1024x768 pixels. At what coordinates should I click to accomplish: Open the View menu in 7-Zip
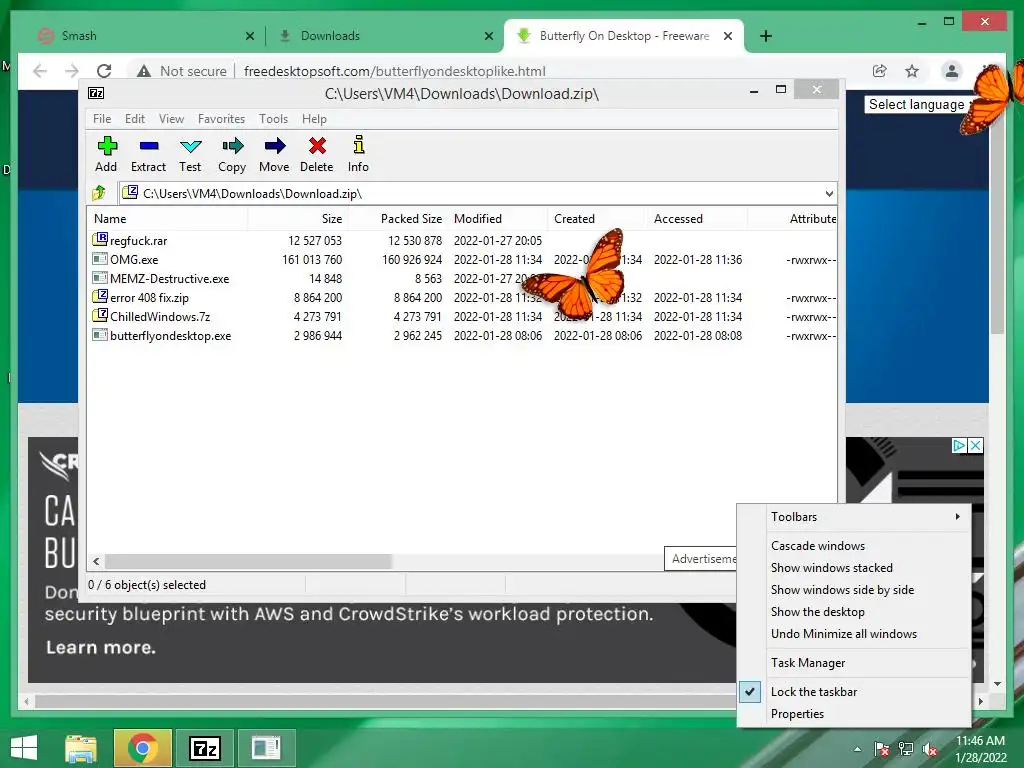[x=171, y=119]
